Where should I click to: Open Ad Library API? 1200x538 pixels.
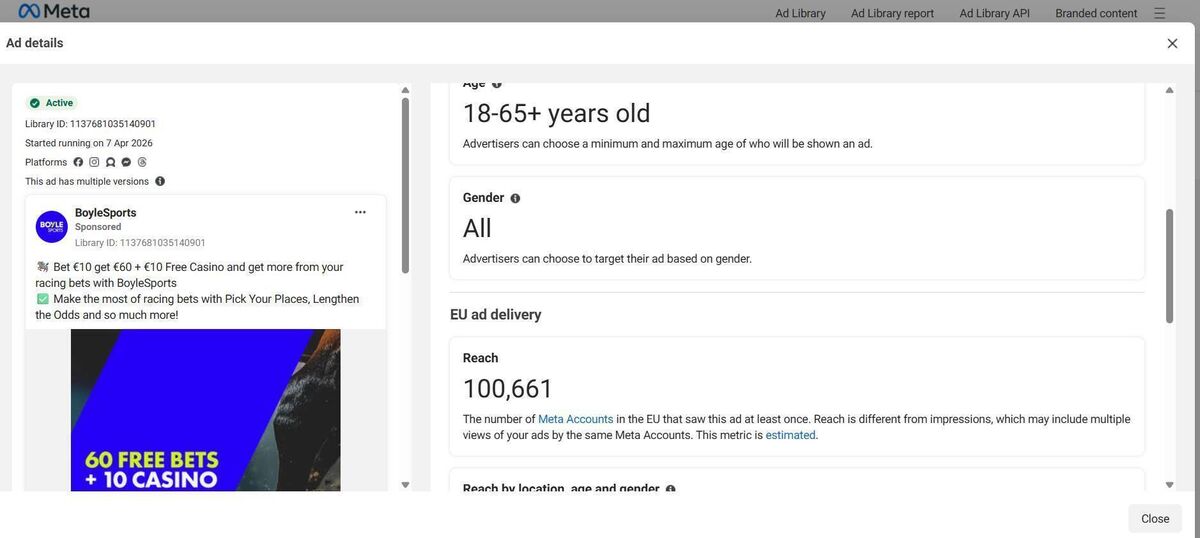pos(994,13)
